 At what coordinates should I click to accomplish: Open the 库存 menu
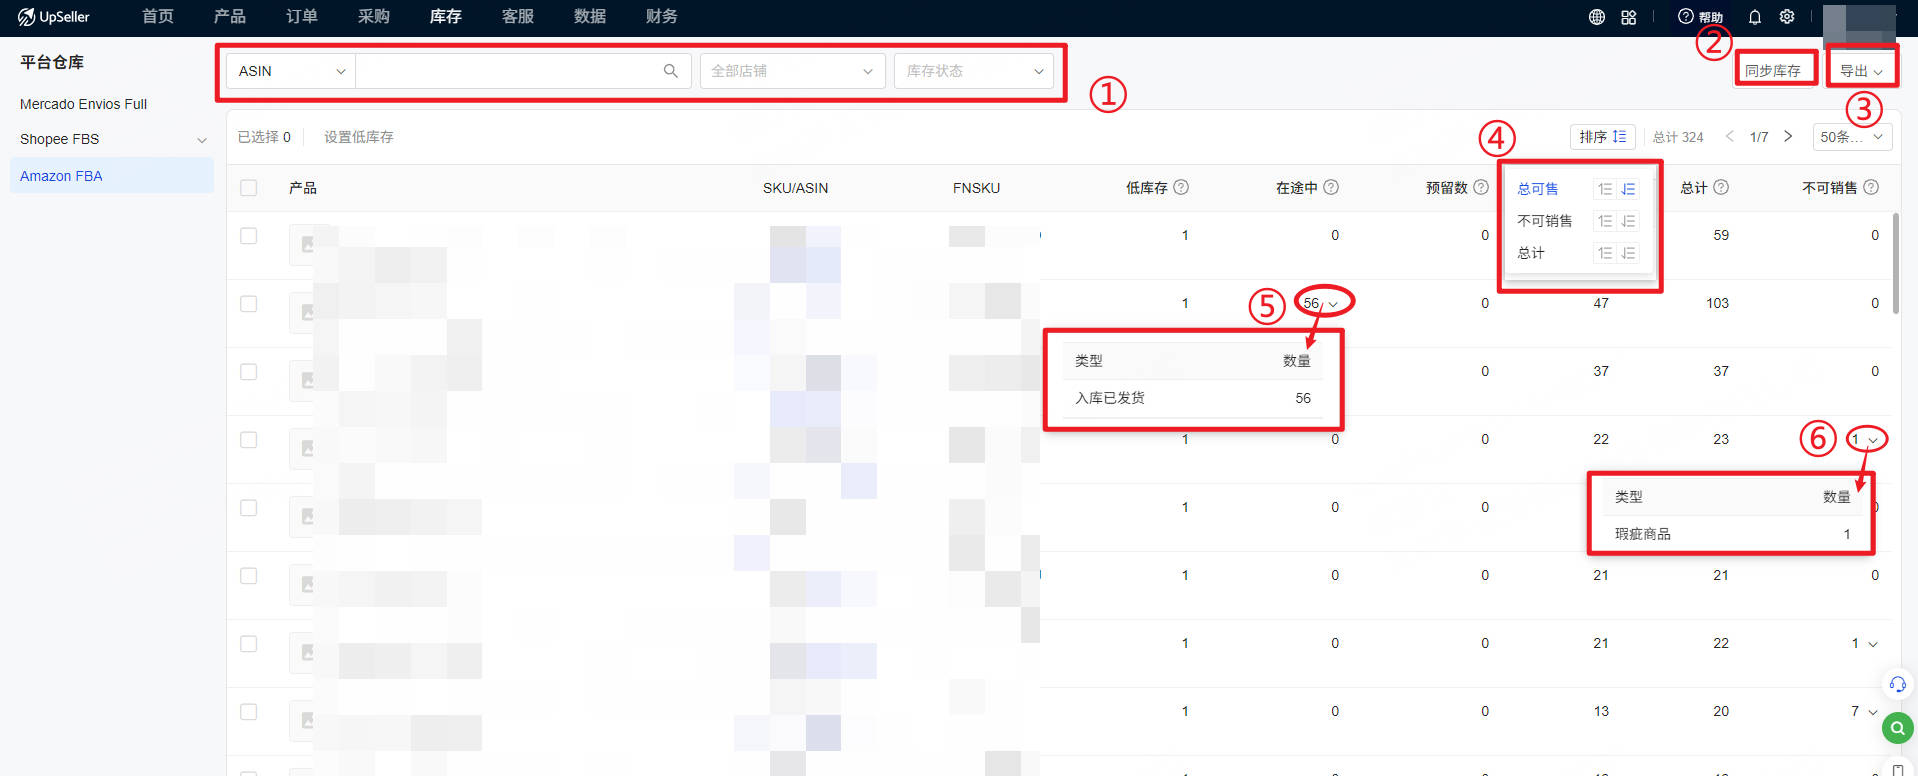click(446, 17)
